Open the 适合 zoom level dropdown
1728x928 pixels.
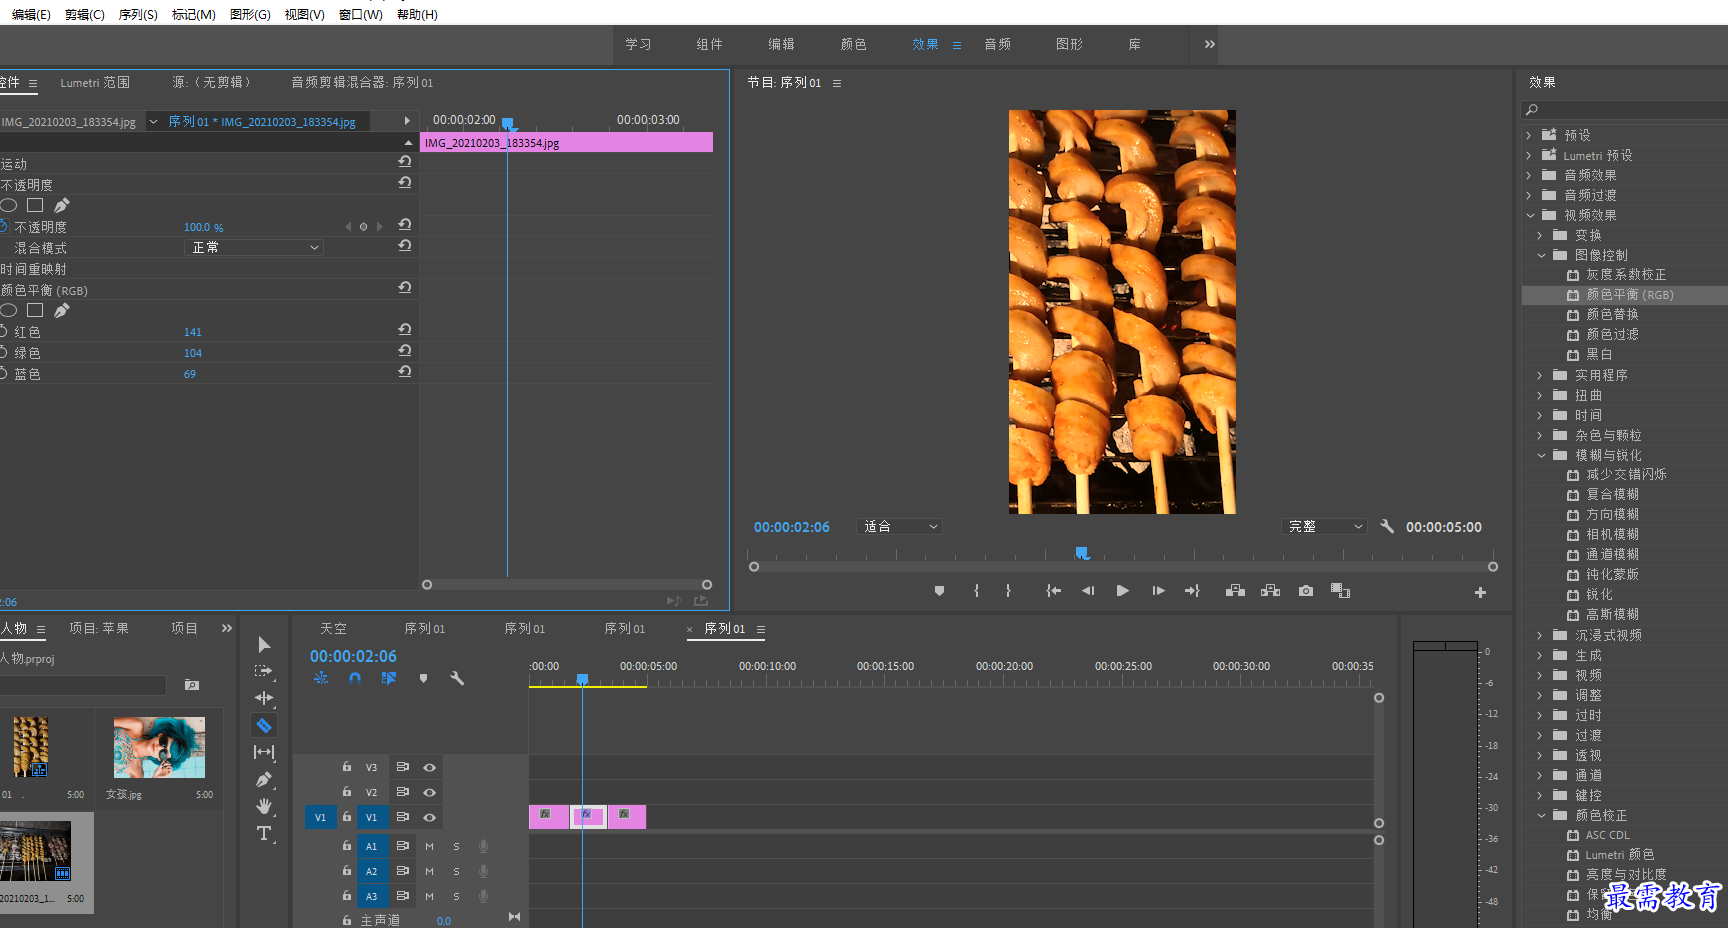click(x=900, y=526)
